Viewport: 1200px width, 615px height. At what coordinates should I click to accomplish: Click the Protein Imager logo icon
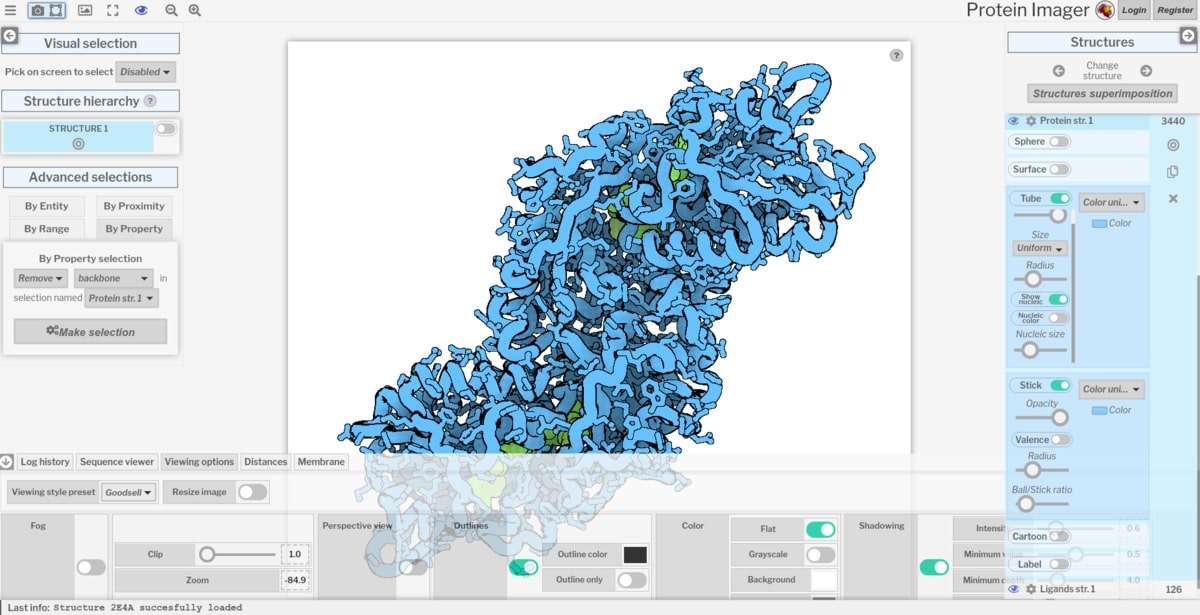(x=1104, y=10)
